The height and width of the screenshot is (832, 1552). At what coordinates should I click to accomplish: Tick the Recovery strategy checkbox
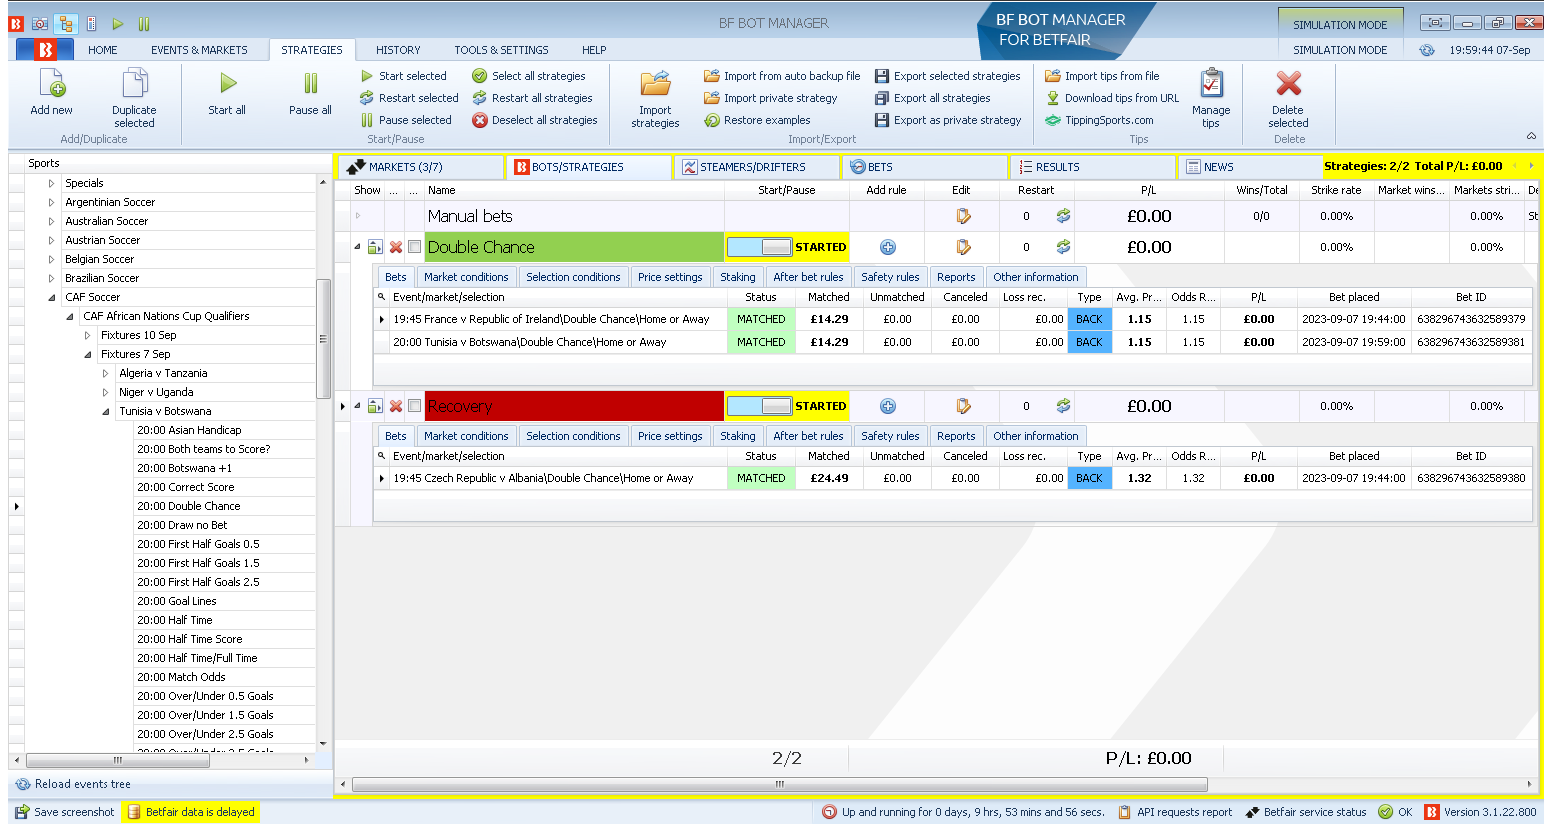(x=414, y=406)
